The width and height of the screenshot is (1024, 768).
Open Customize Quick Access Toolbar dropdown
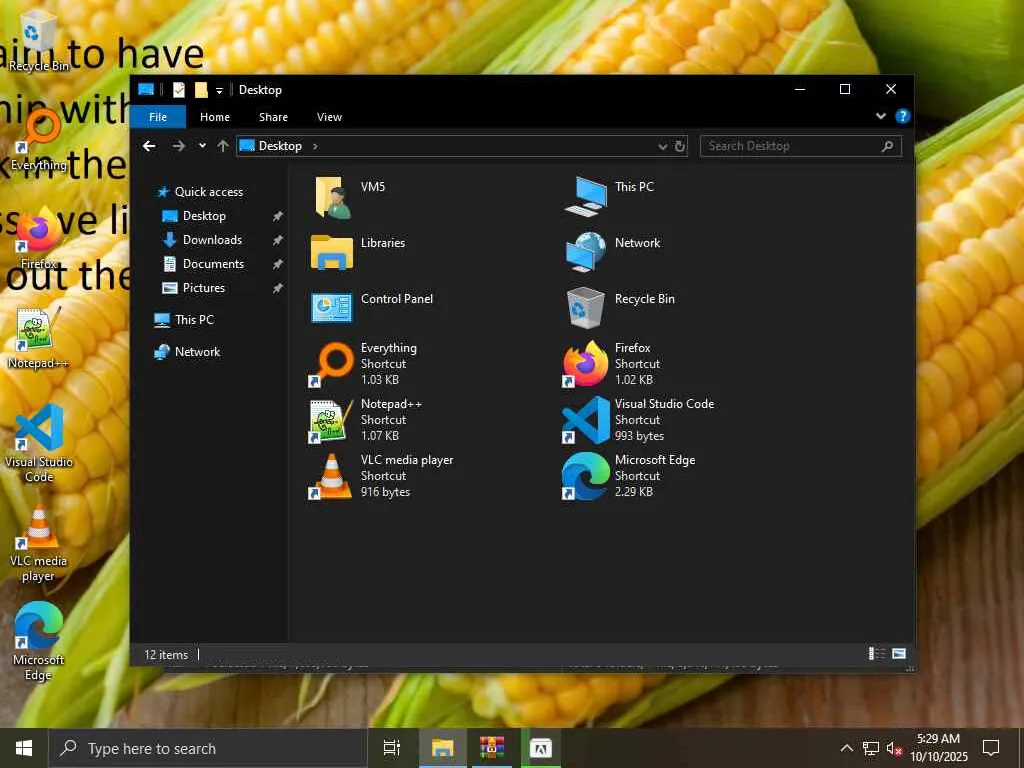(219, 91)
